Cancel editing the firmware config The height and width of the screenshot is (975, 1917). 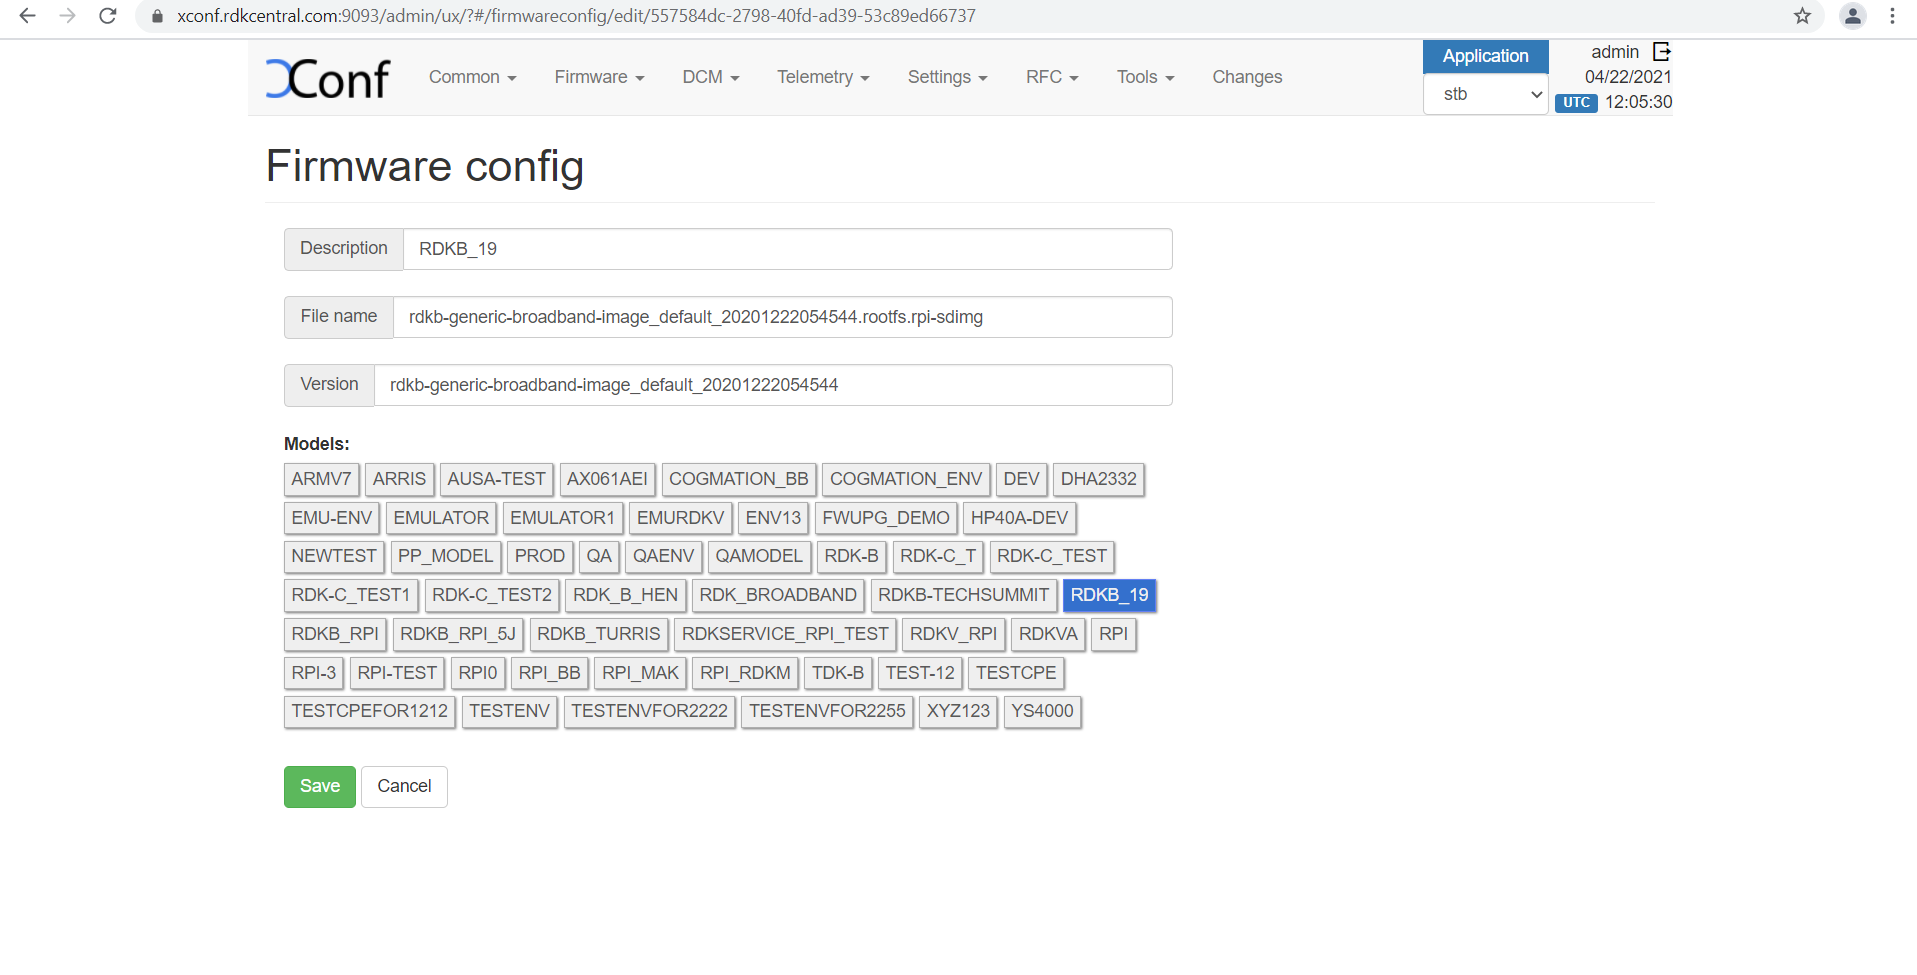404,786
